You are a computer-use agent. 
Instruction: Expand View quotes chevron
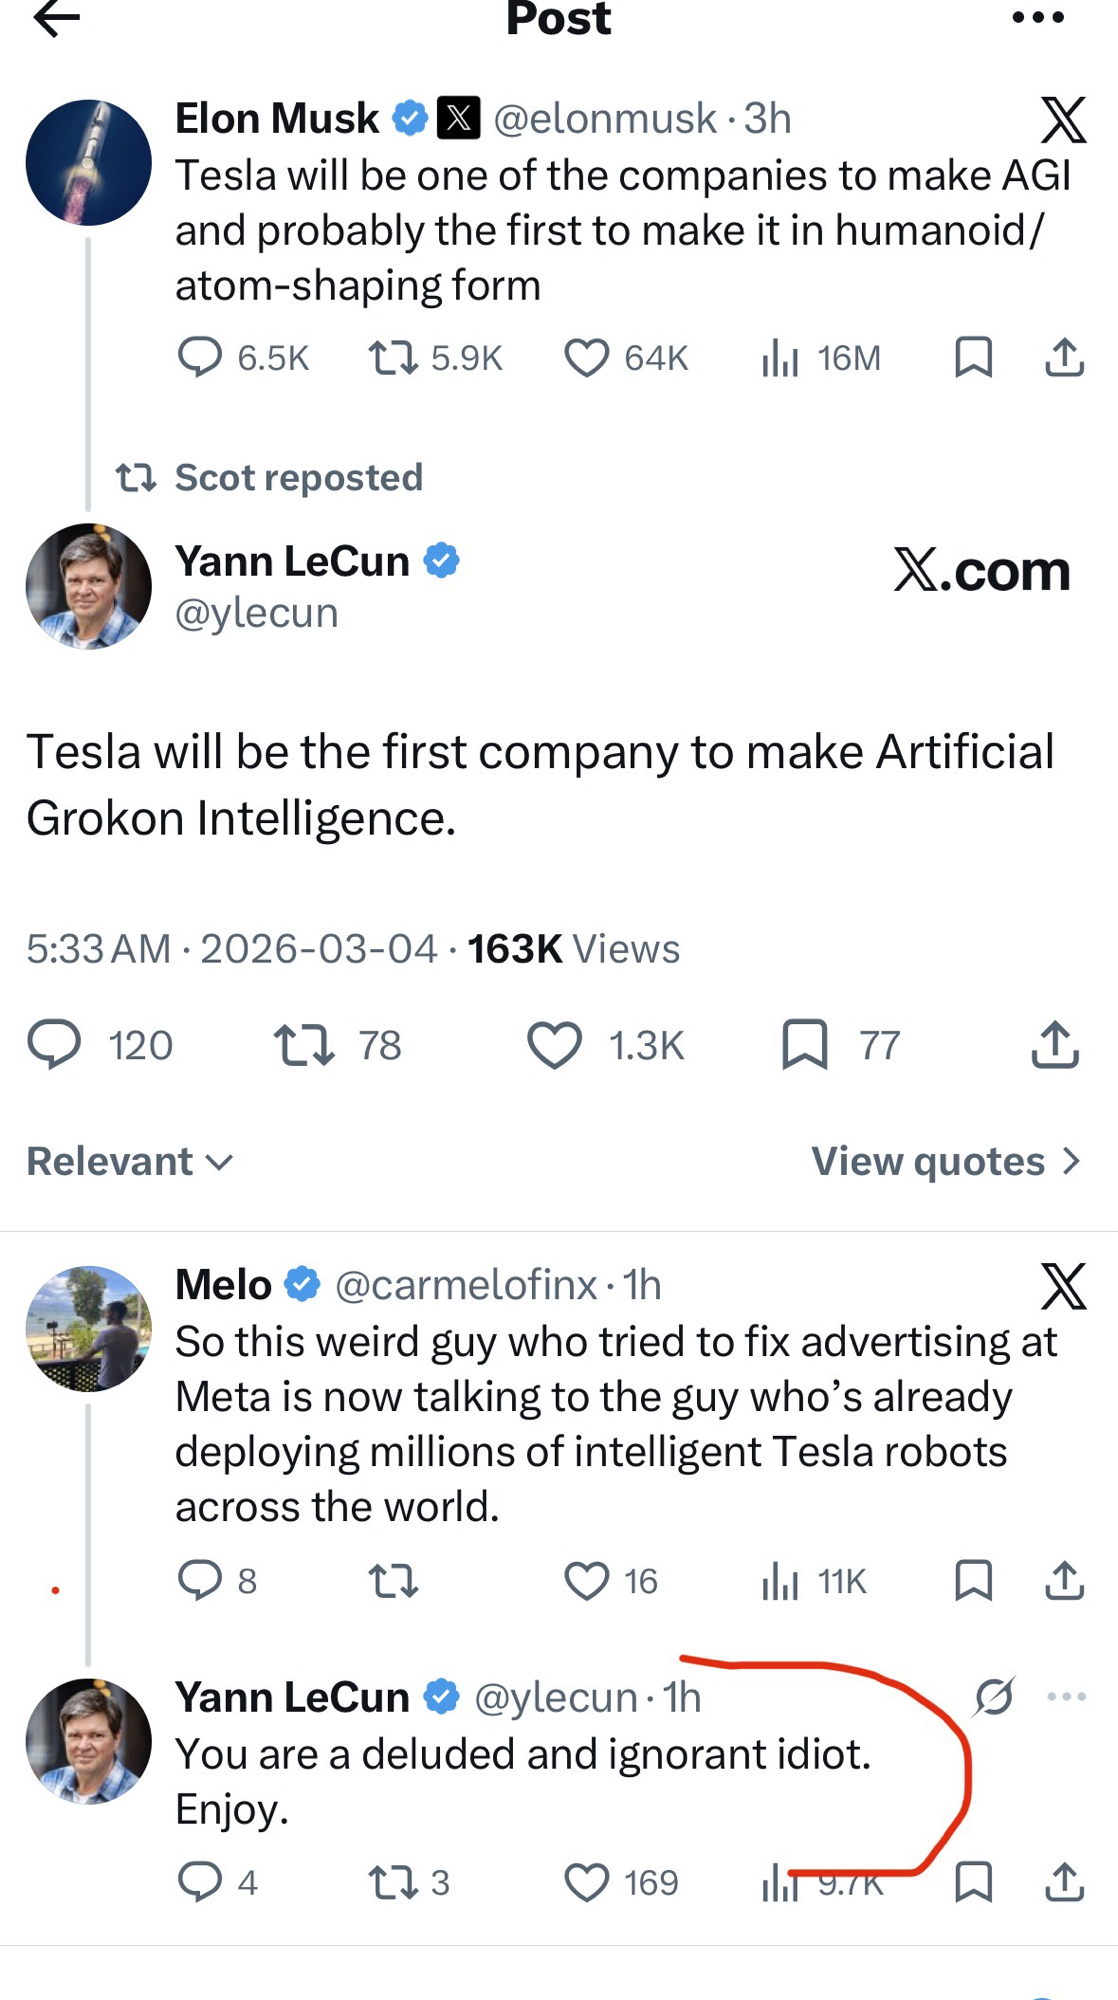1071,1161
